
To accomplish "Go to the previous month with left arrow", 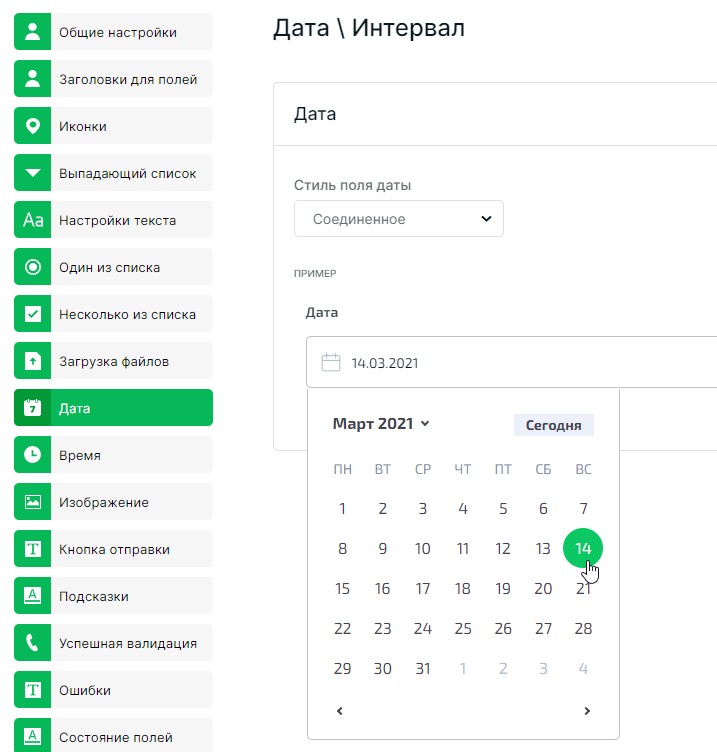I will (340, 711).
